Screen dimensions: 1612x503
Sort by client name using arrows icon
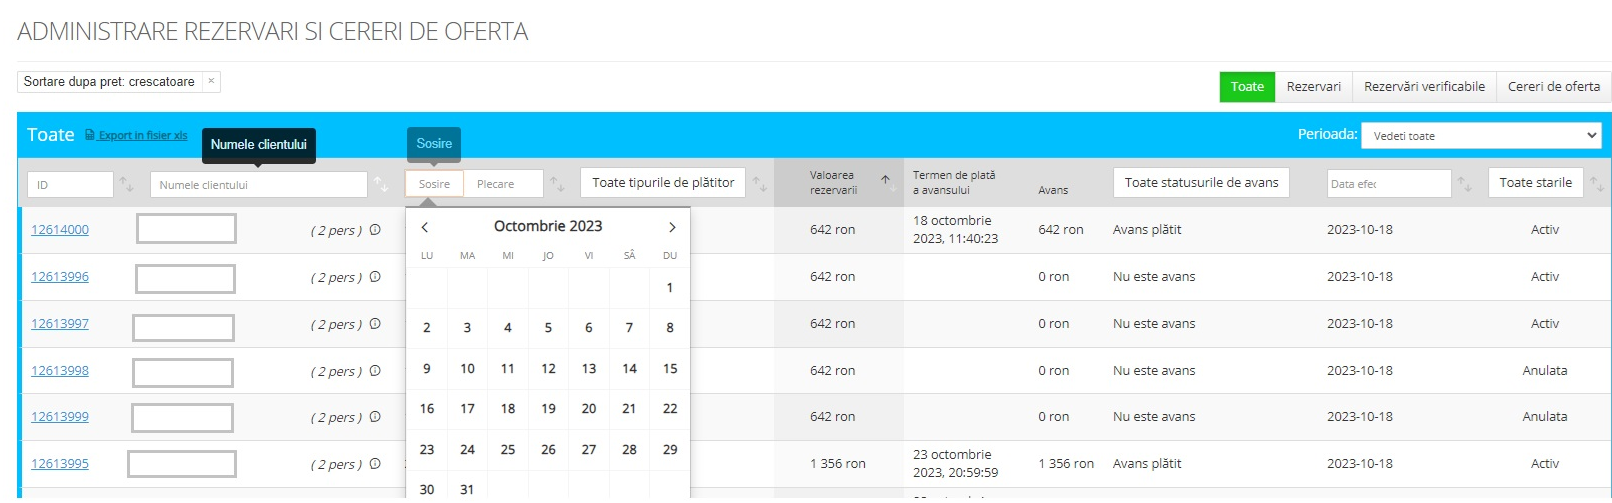pyautogui.click(x=381, y=184)
